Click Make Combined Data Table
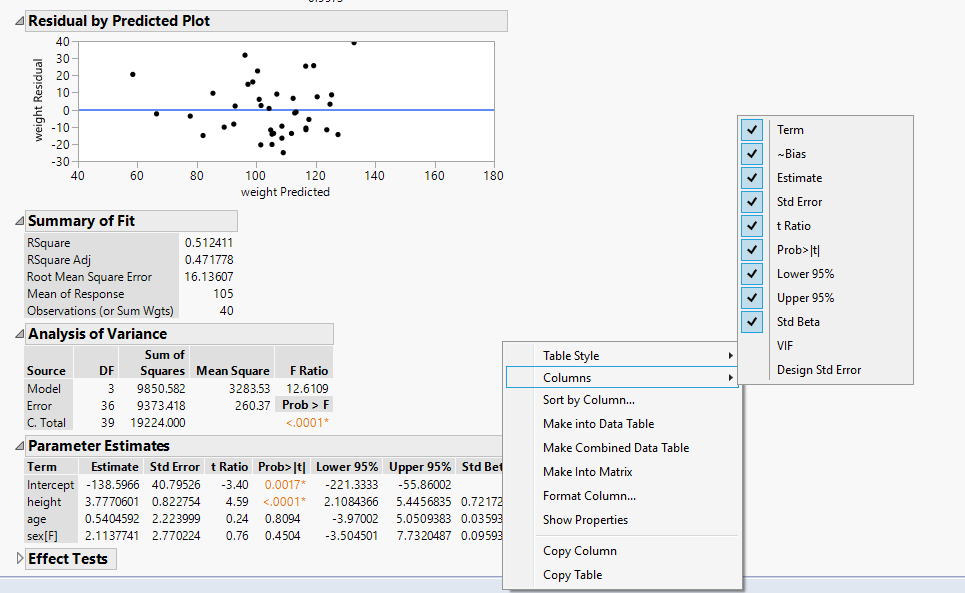 click(615, 448)
